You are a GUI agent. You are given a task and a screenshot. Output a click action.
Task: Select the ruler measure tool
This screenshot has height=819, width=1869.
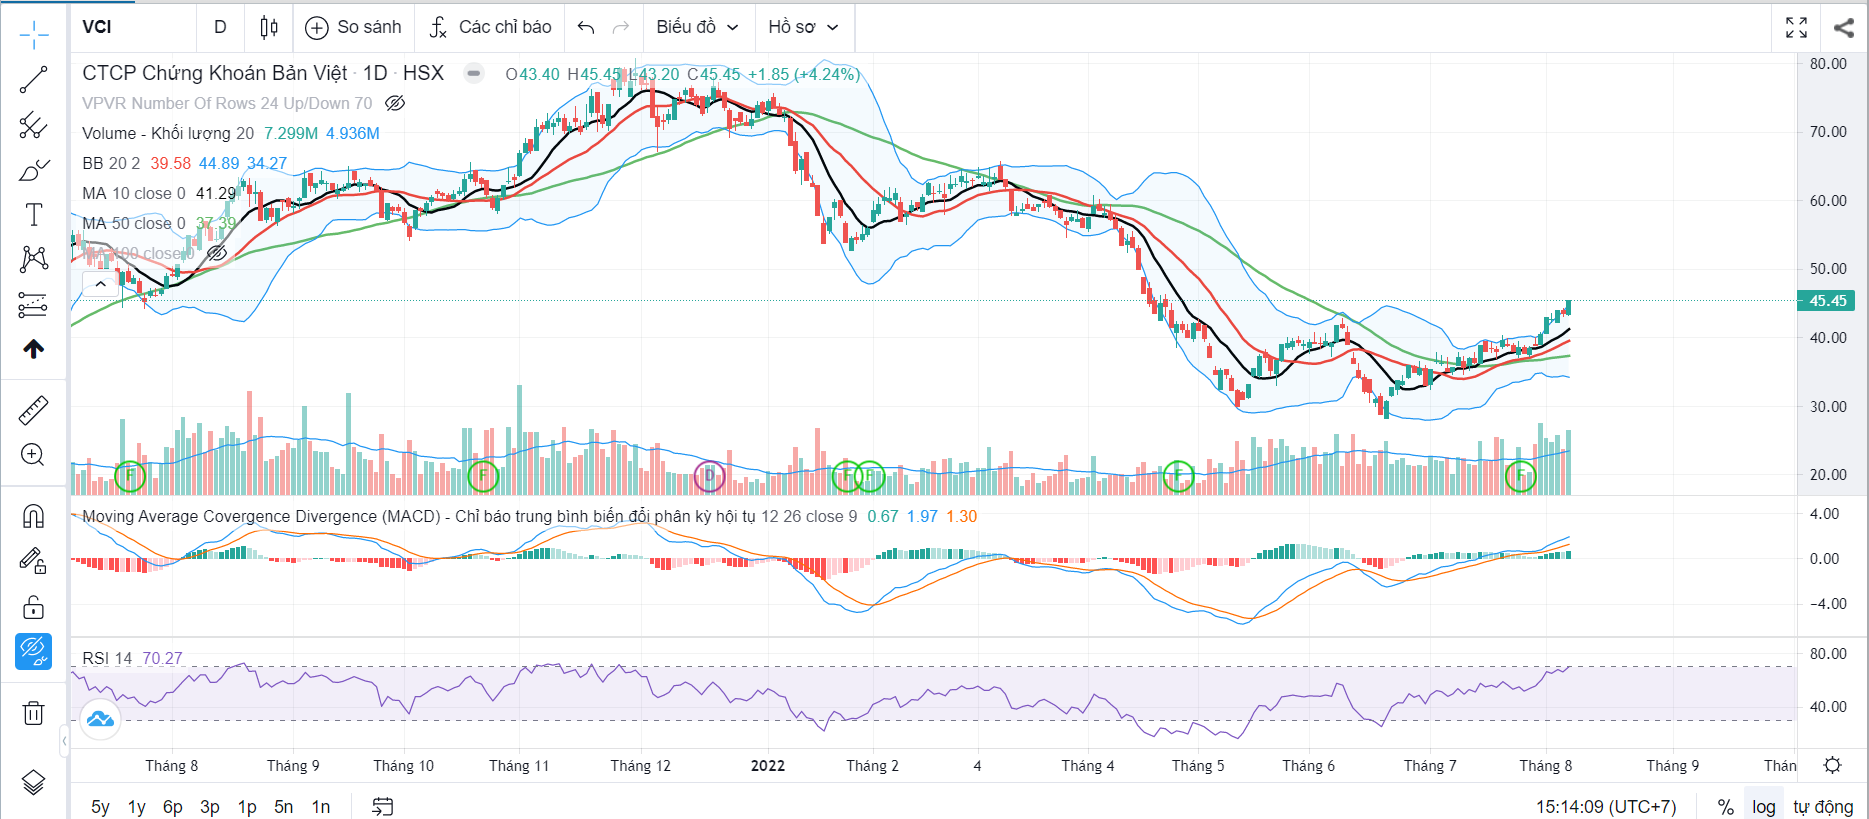point(33,410)
